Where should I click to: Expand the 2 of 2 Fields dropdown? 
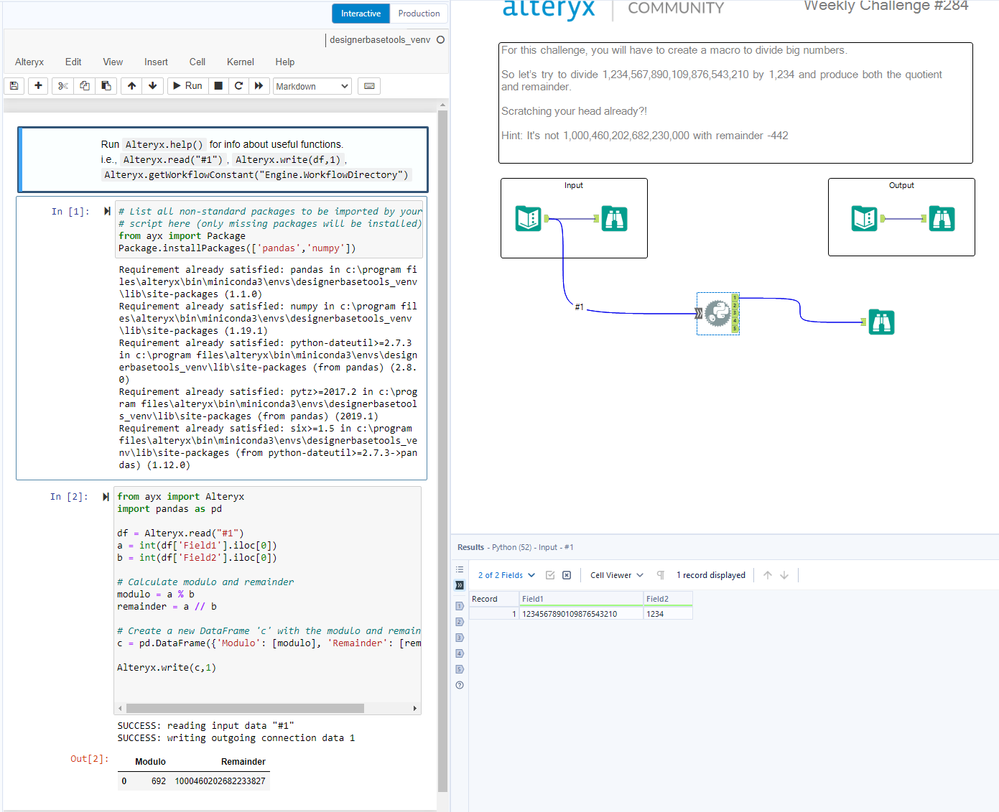(507, 575)
